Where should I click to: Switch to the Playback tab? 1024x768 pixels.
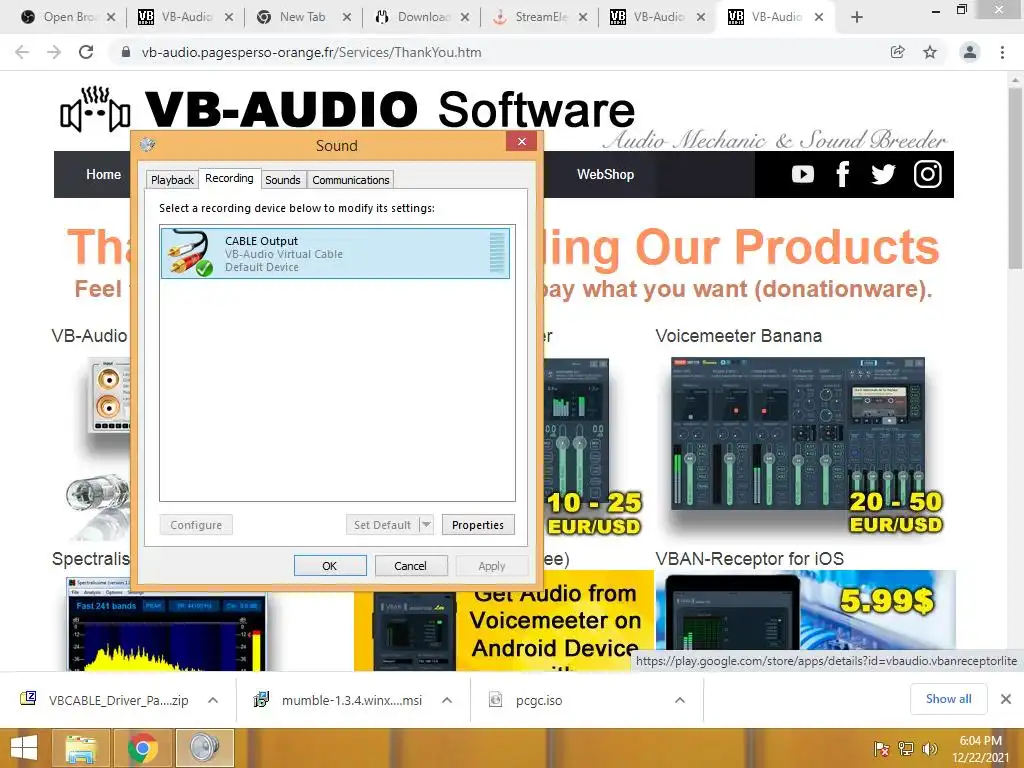(x=172, y=180)
